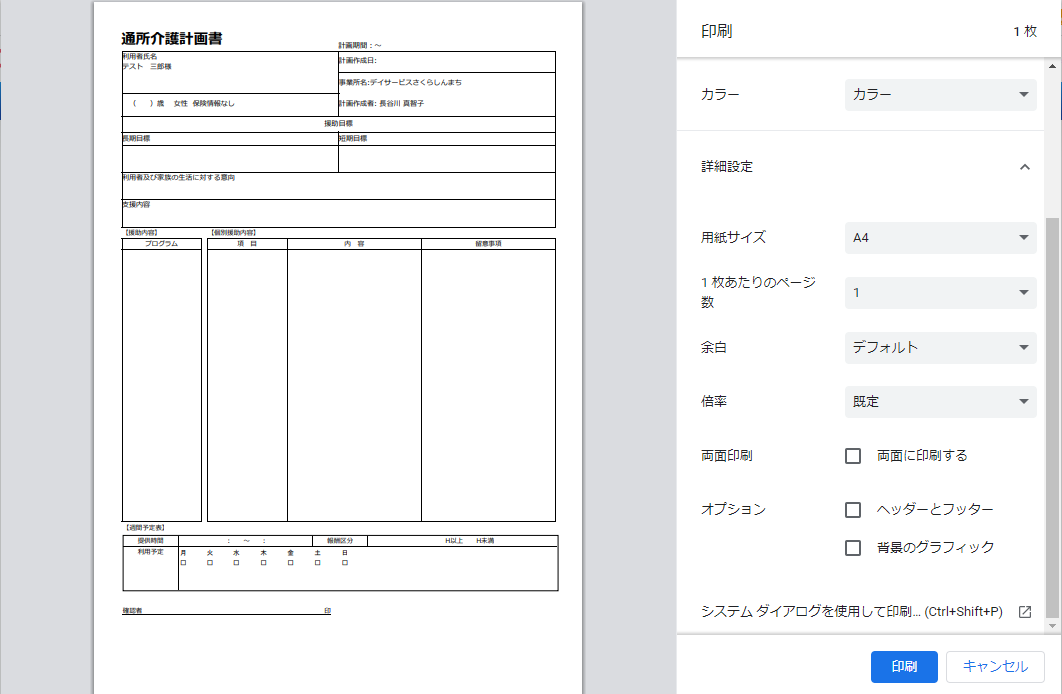Collapse 詳細設定 with the chevron icon

click(1024, 167)
